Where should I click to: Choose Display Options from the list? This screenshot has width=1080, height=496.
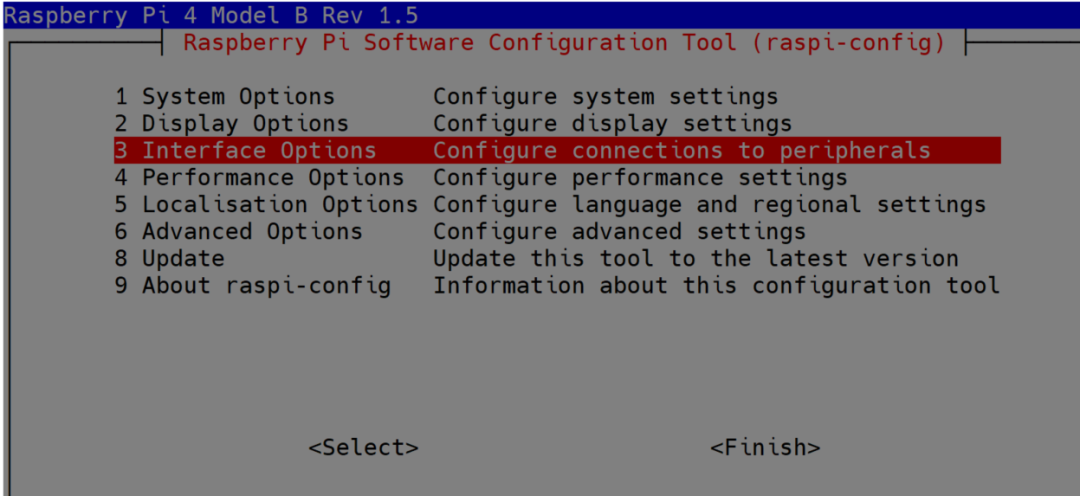click(x=231, y=124)
